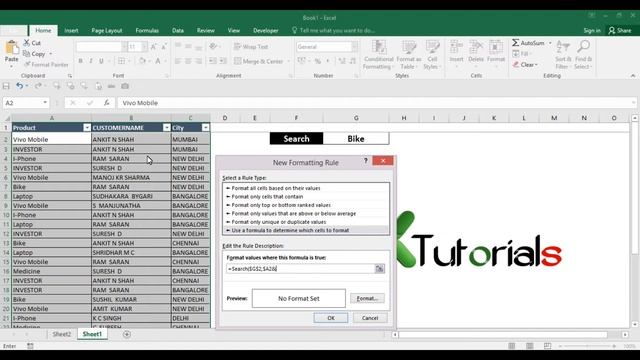Click the Page Layout view icon in status bar
The image size is (640, 360).
pos(529,346)
